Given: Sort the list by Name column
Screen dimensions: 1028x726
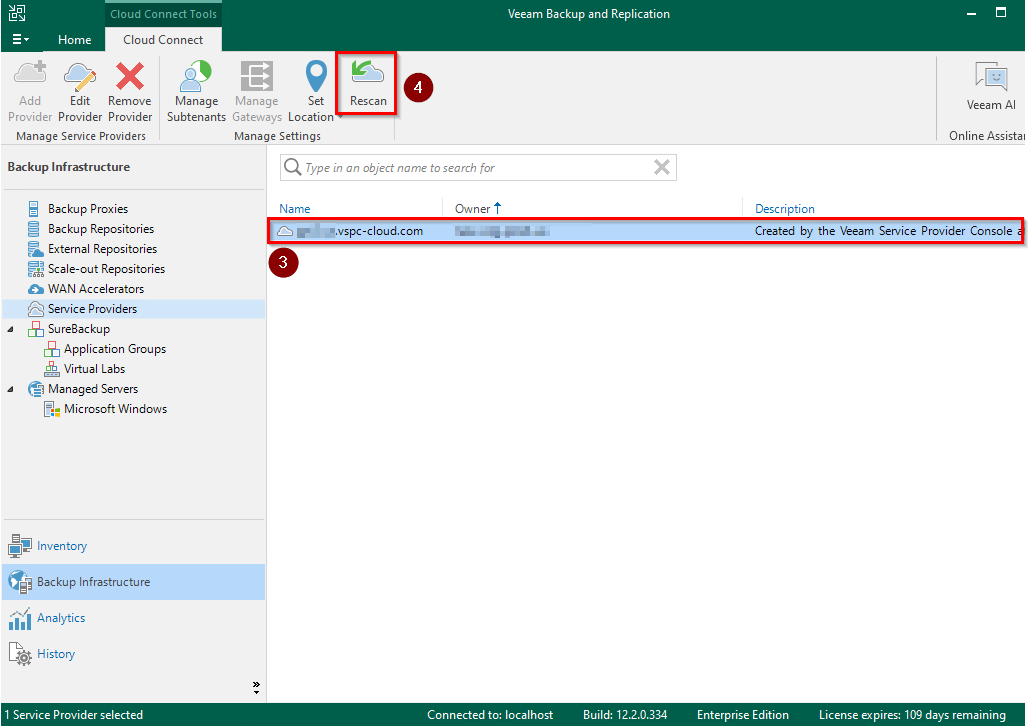Looking at the screenshot, I should (294, 209).
